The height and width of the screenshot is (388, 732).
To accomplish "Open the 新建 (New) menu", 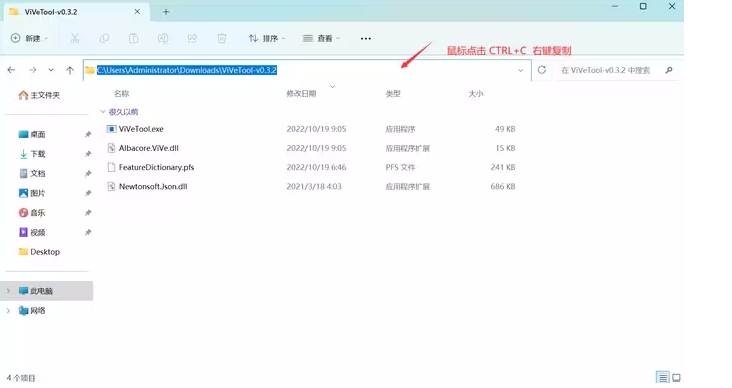I will pyautogui.click(x=29, y=38).
